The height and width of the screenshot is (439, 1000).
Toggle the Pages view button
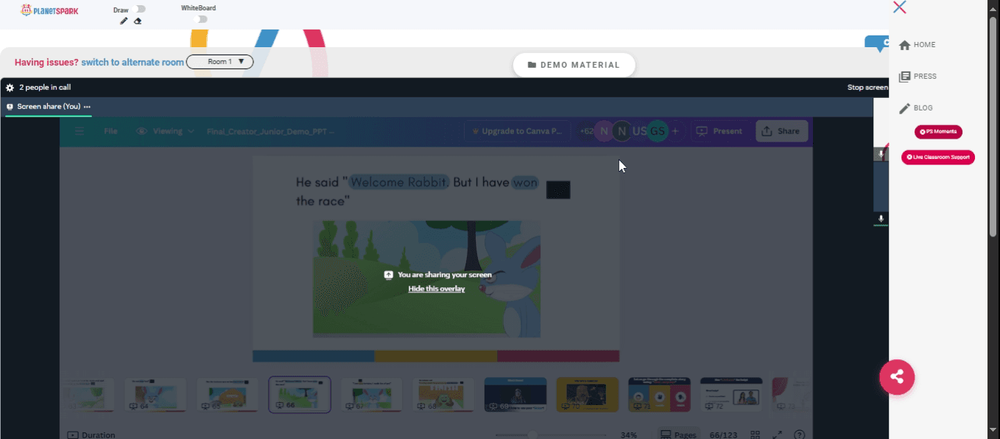point(679,435)
